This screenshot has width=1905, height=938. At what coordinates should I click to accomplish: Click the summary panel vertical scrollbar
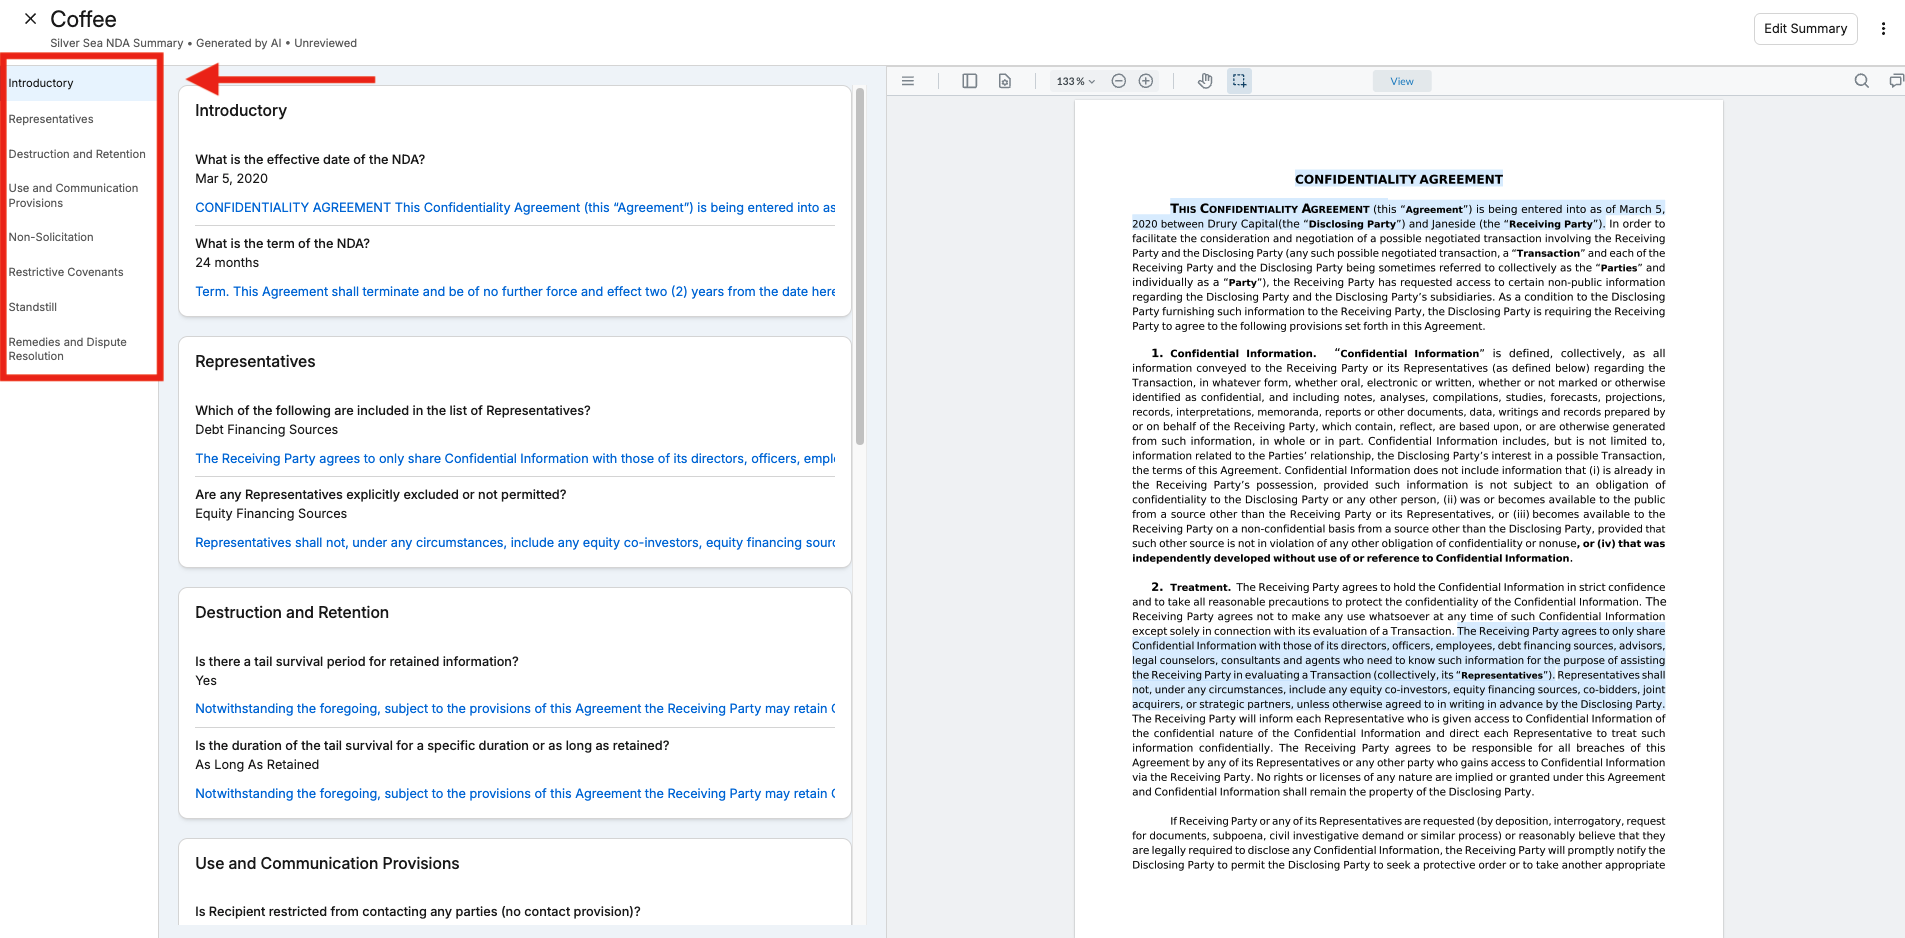point(860,266)
